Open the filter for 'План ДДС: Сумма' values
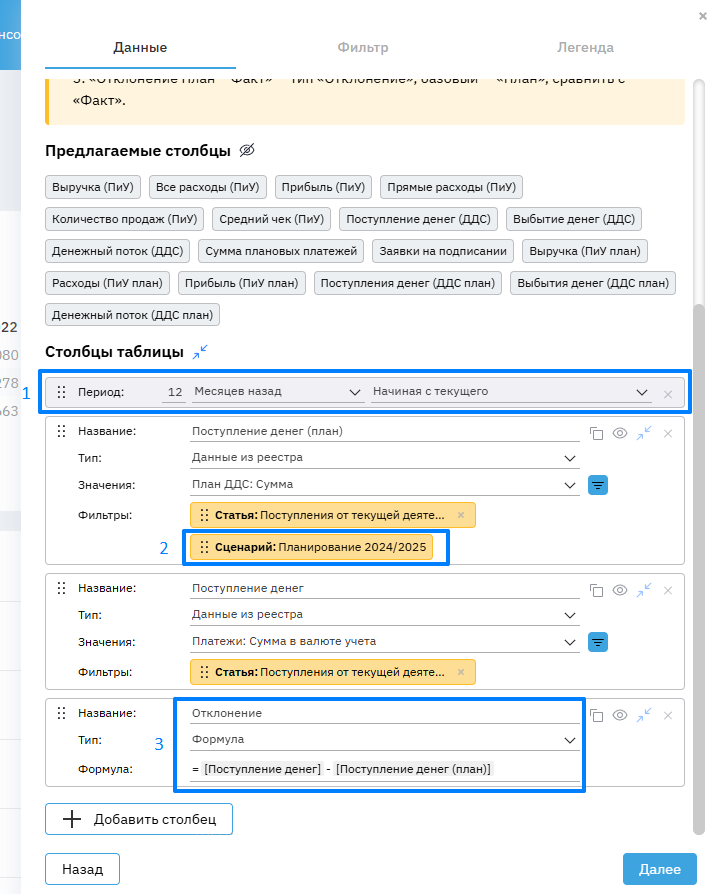 click(x=599, y=486)
